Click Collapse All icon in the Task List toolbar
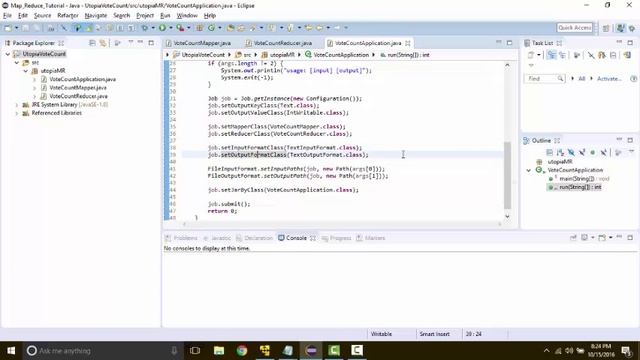This screenshot has height=360, width=640. [613, 55]
